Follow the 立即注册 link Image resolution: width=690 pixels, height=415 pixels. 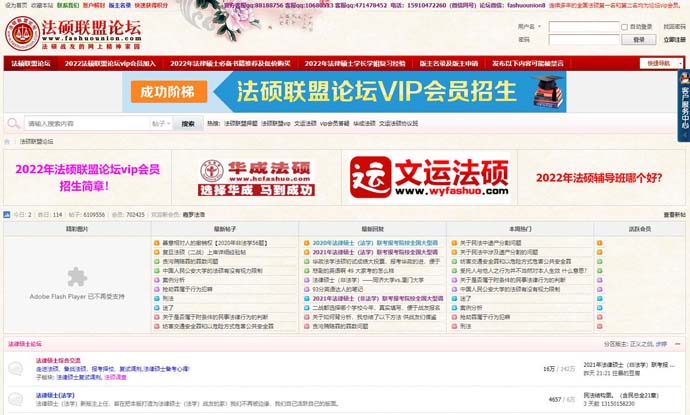(675, 40)
